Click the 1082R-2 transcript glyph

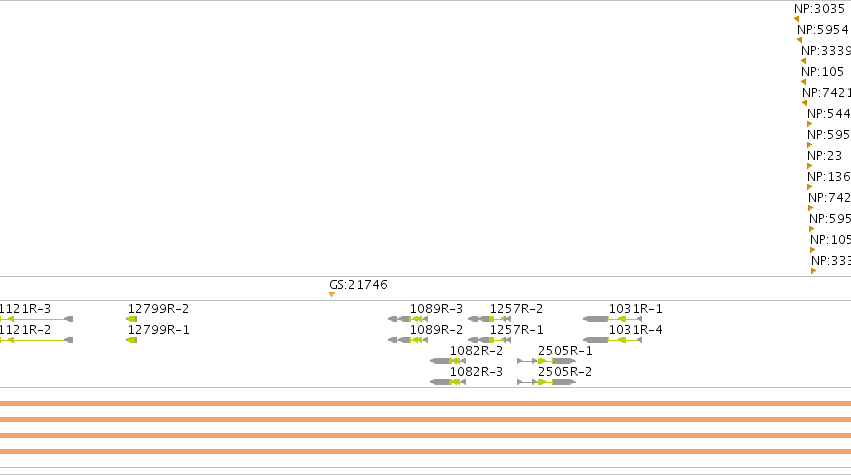click(x=448, y=361)
